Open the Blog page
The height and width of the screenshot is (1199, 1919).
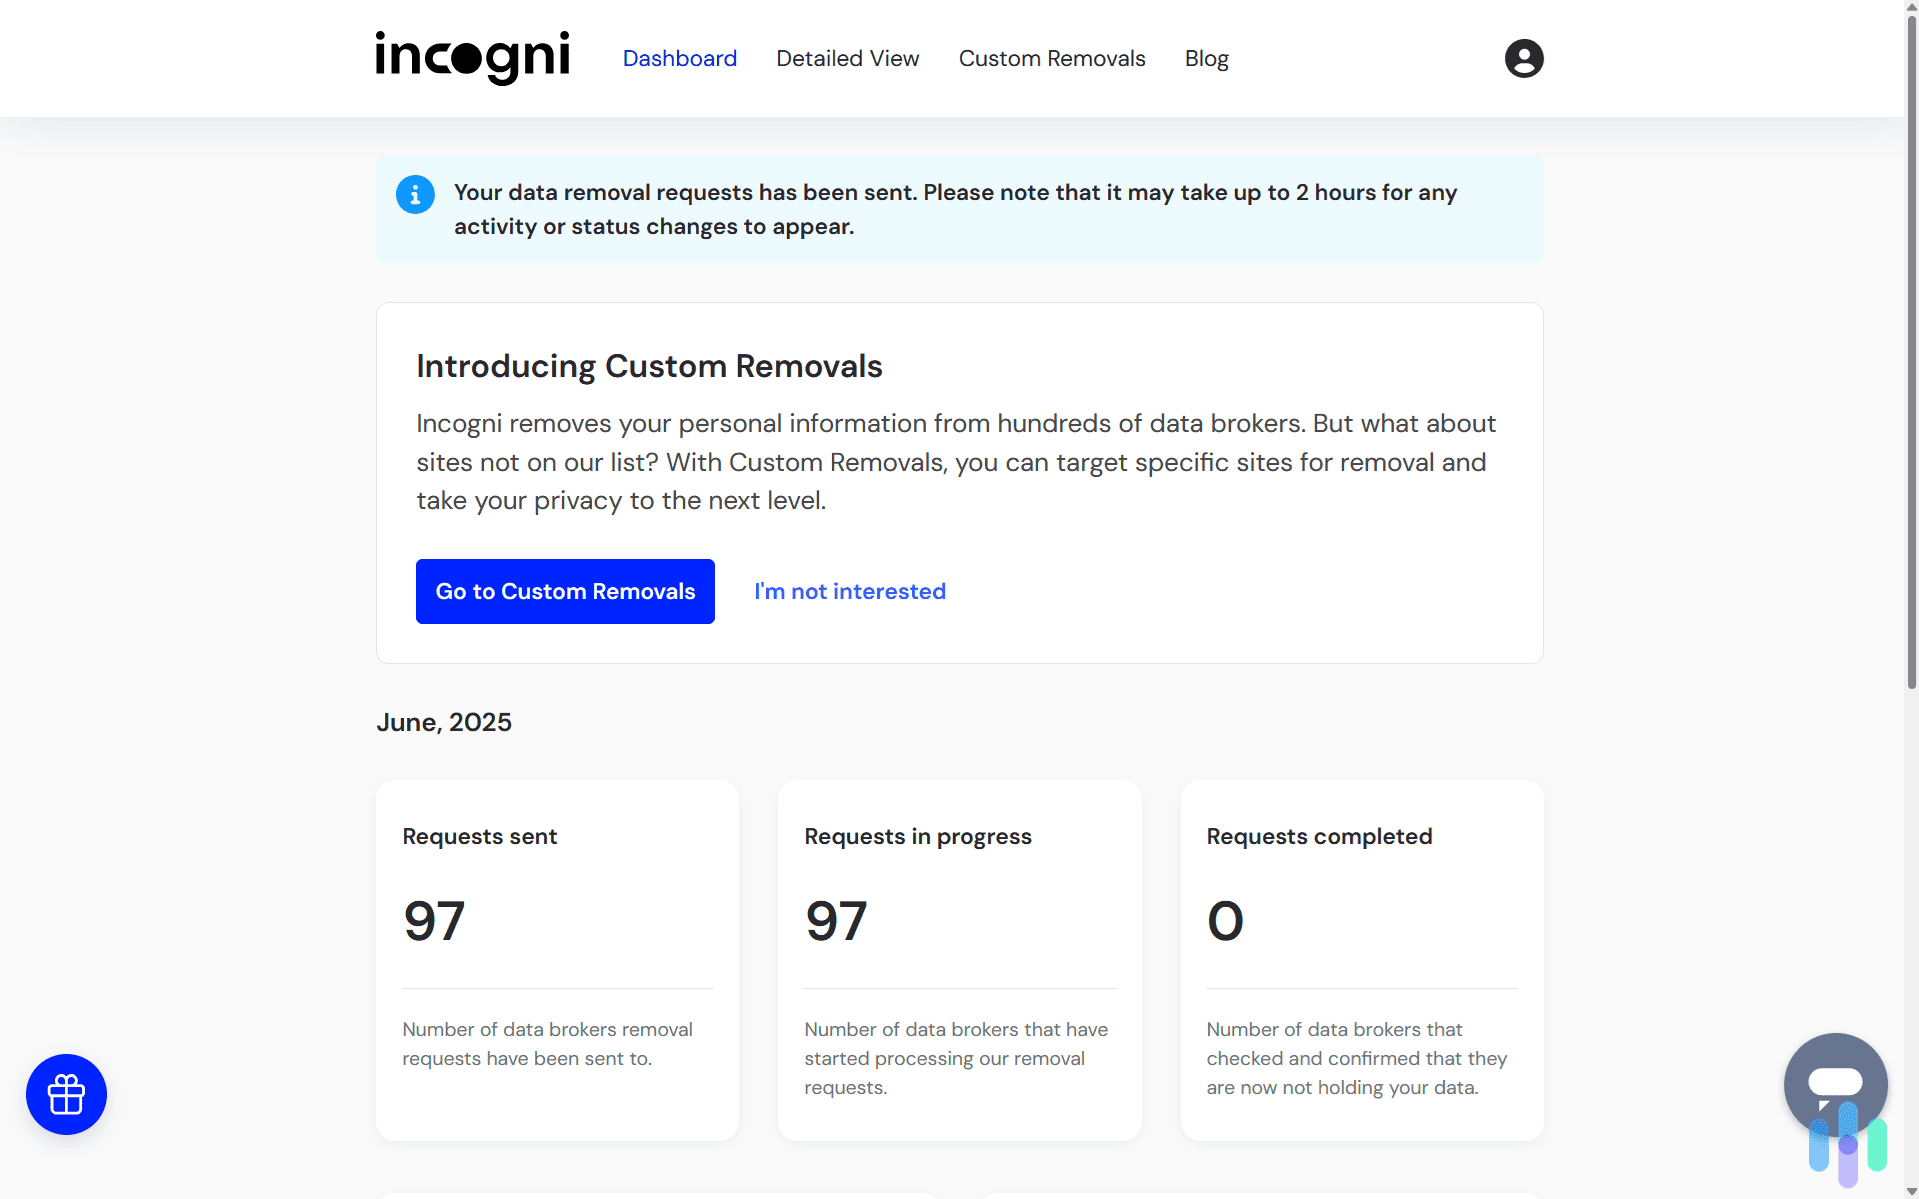point(1206,58)
